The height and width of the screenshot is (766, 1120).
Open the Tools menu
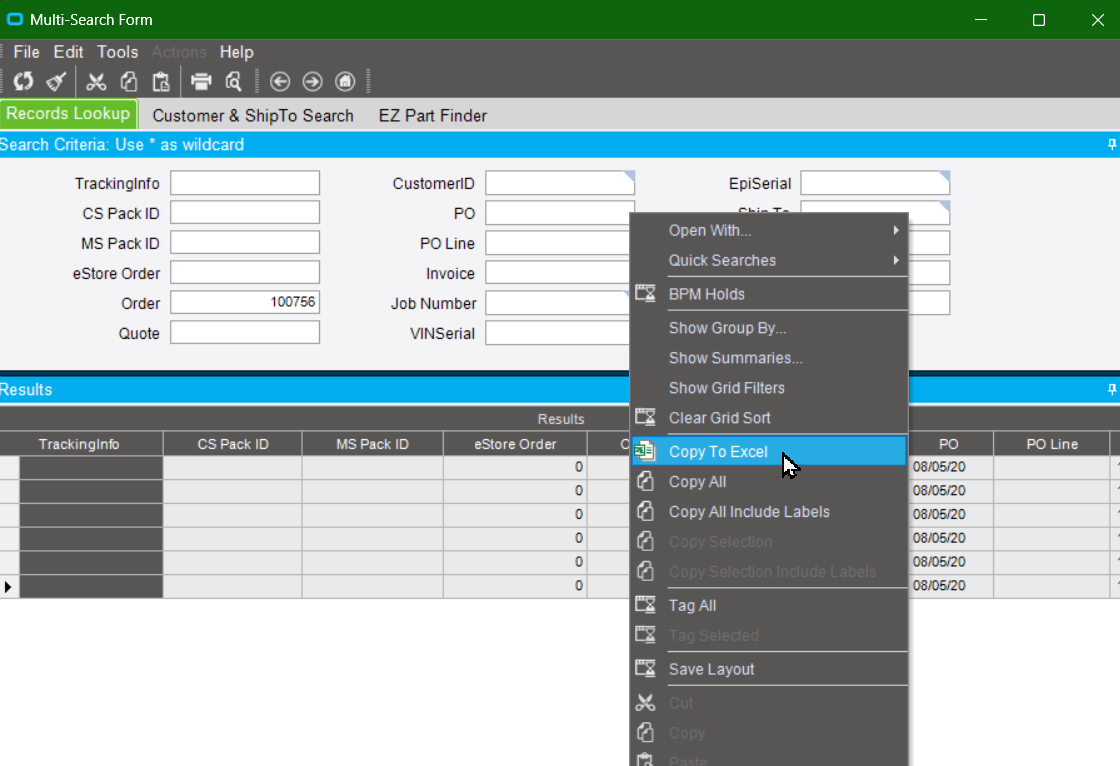pos(117,51)
